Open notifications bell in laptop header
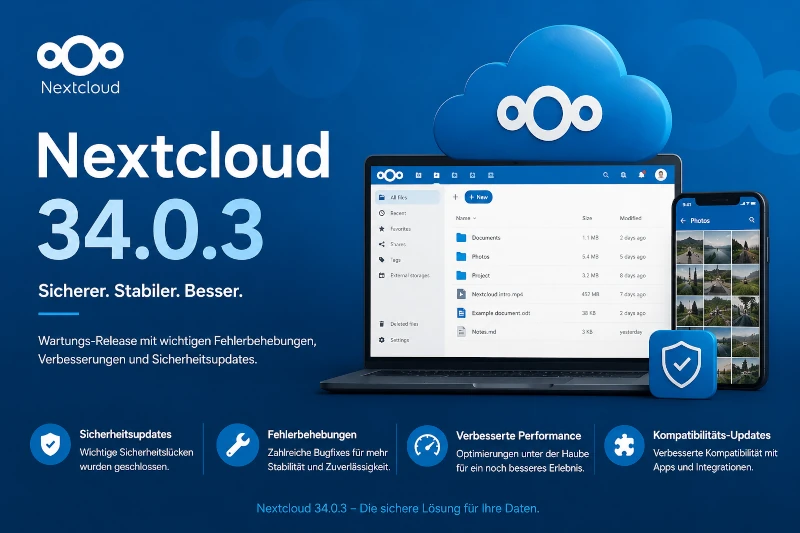Viewport: 800px width, 533px height. pyautogui.click(x=641, y=175)
